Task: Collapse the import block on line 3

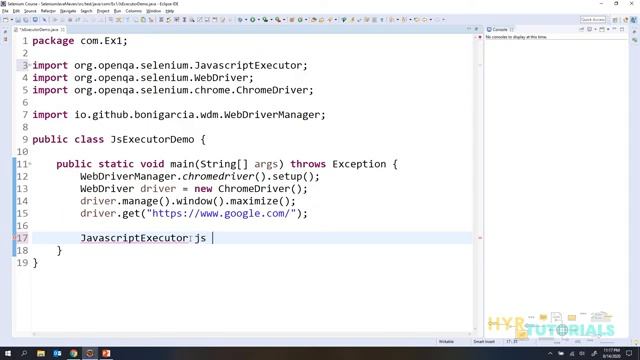Action: click(x=30, y=65)
